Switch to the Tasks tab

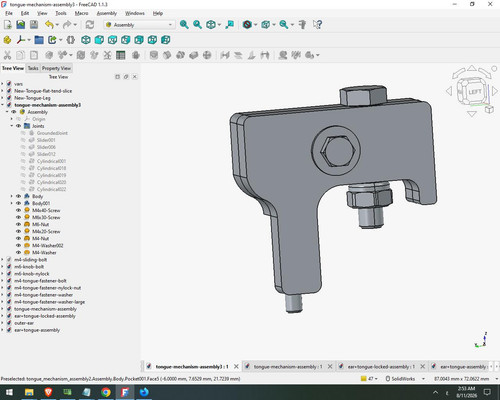(33, 68)
